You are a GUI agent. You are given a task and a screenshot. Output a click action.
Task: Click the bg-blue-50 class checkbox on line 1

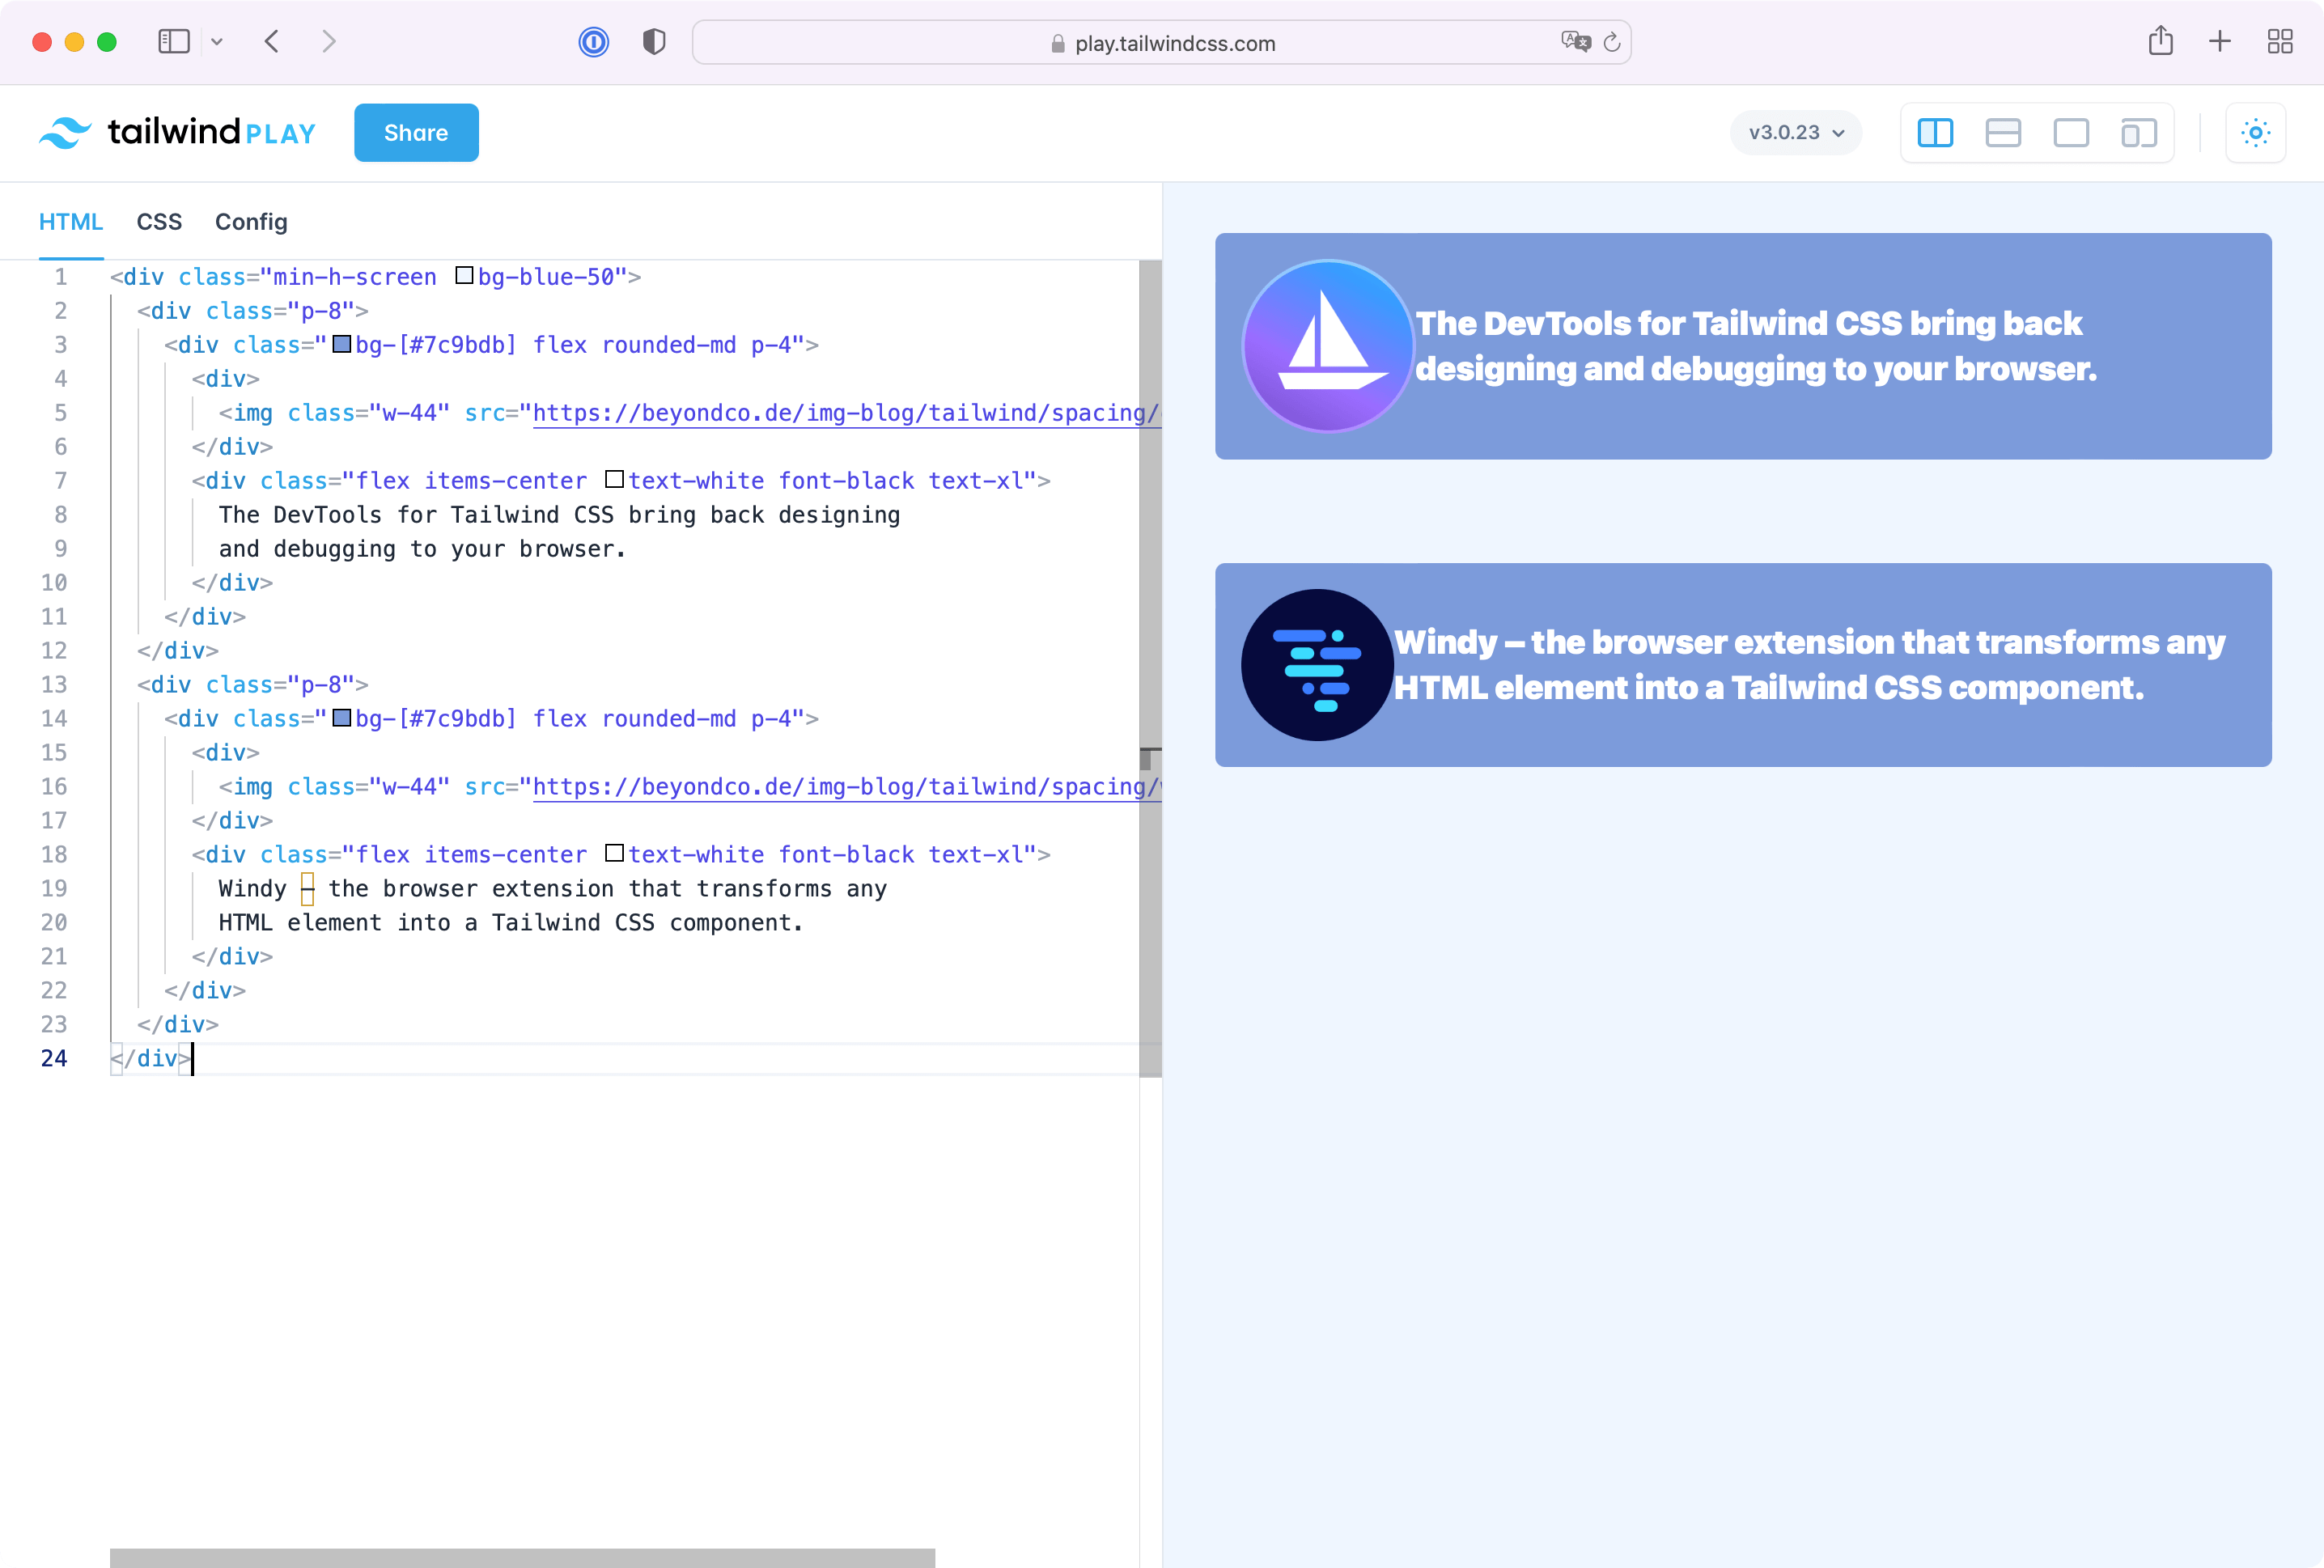click(x=463, y=276)
